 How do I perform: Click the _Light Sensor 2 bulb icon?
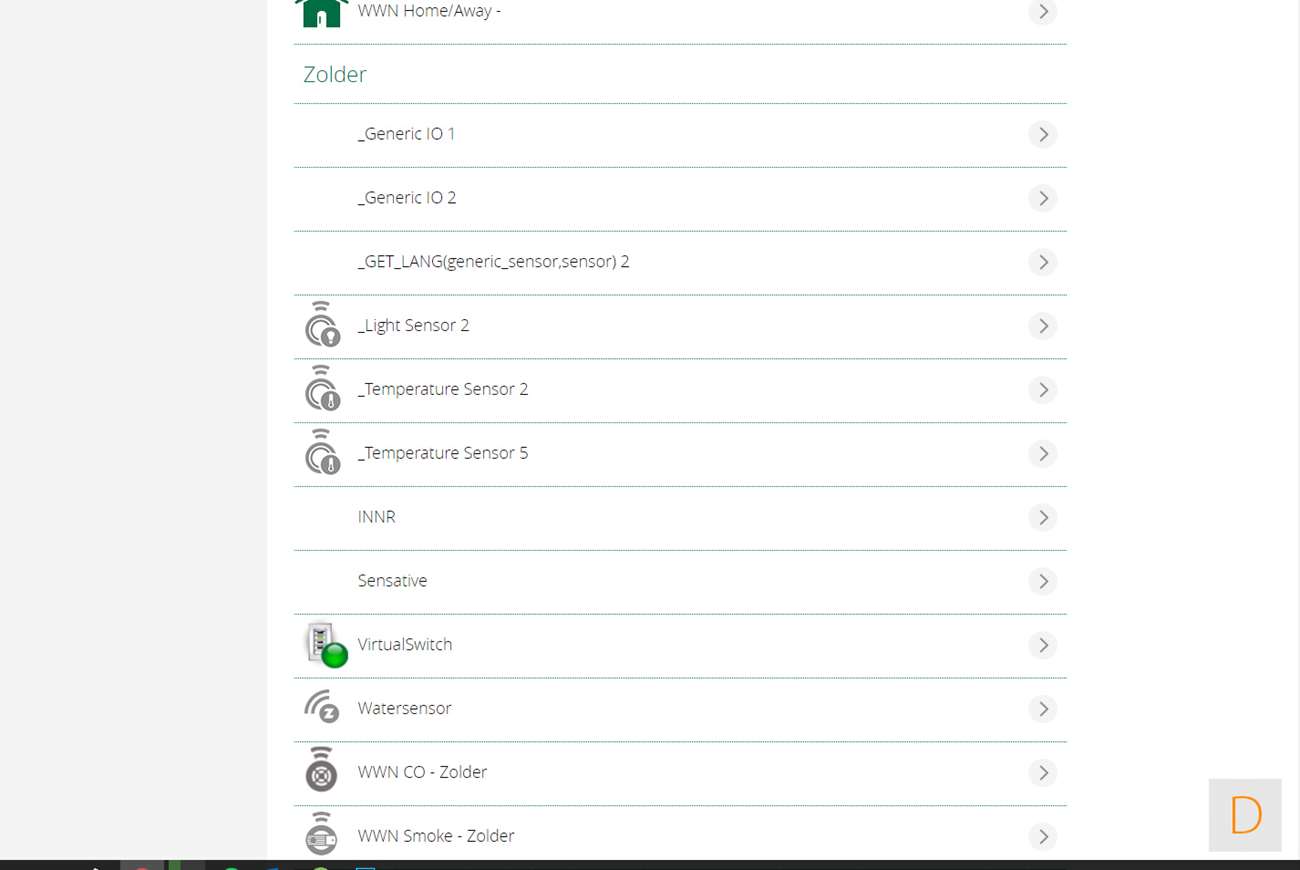[322, 325]
